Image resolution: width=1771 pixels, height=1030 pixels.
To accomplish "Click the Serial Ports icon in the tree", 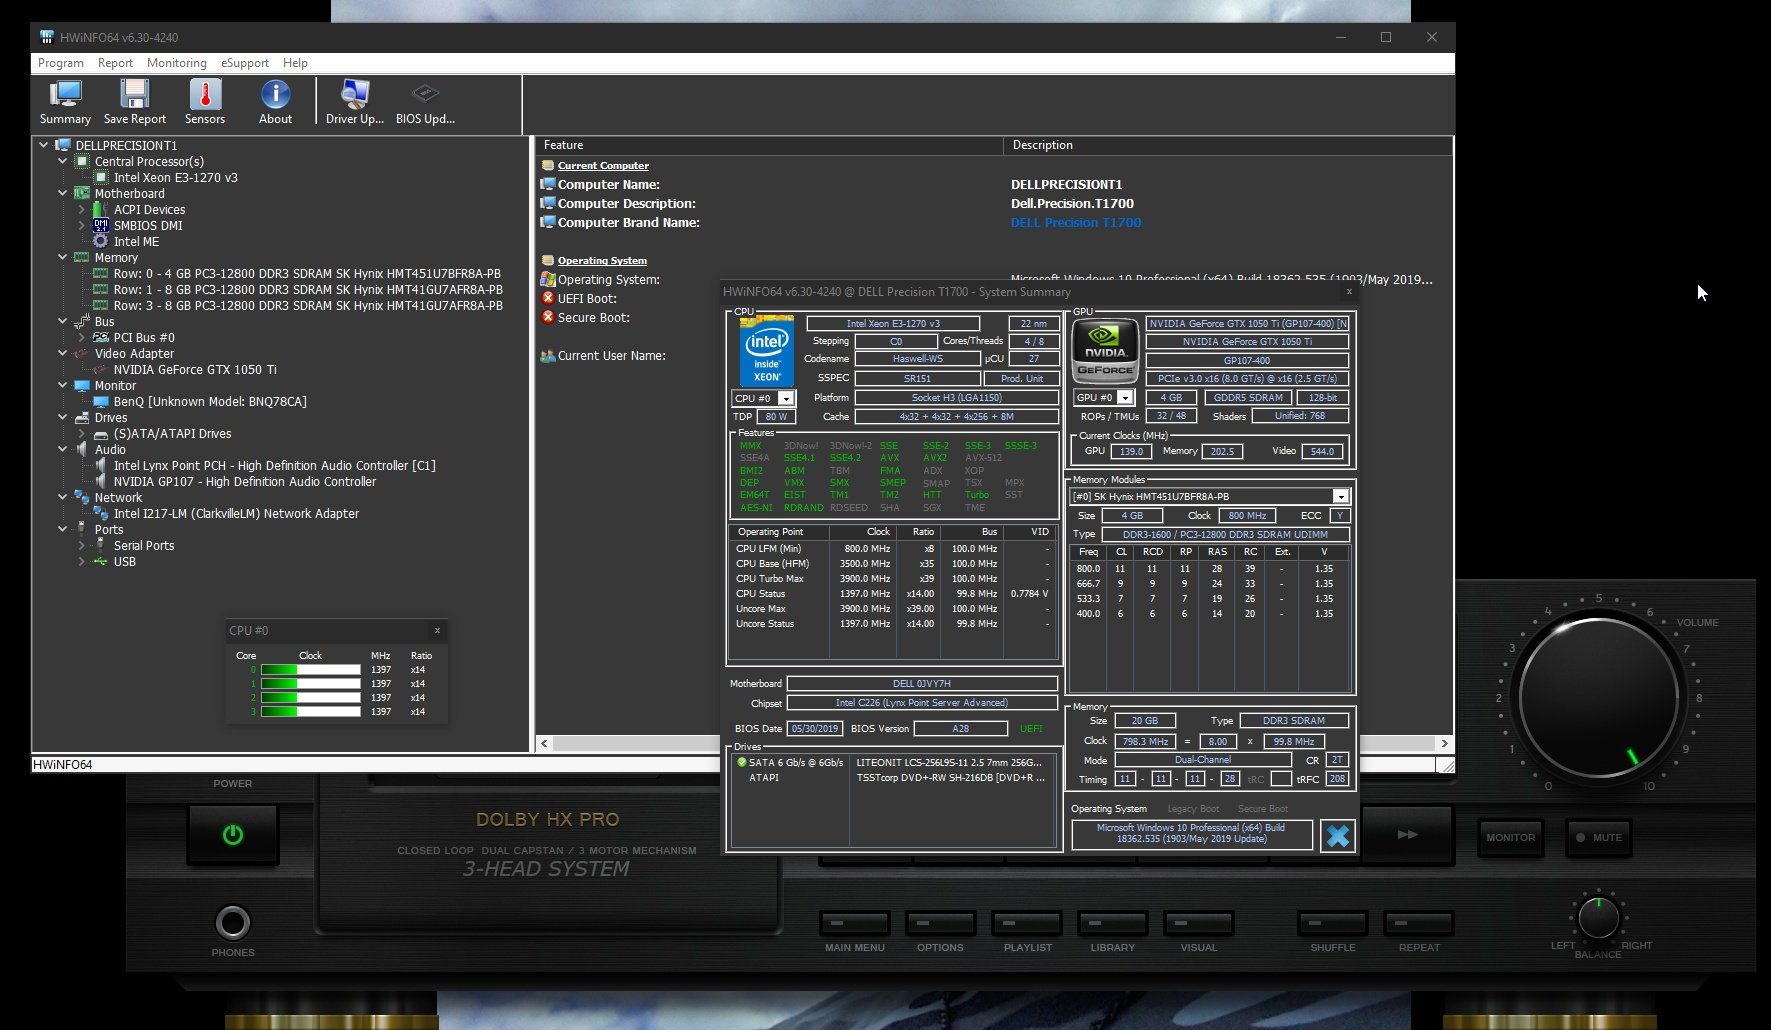I will tap(101, 545).
